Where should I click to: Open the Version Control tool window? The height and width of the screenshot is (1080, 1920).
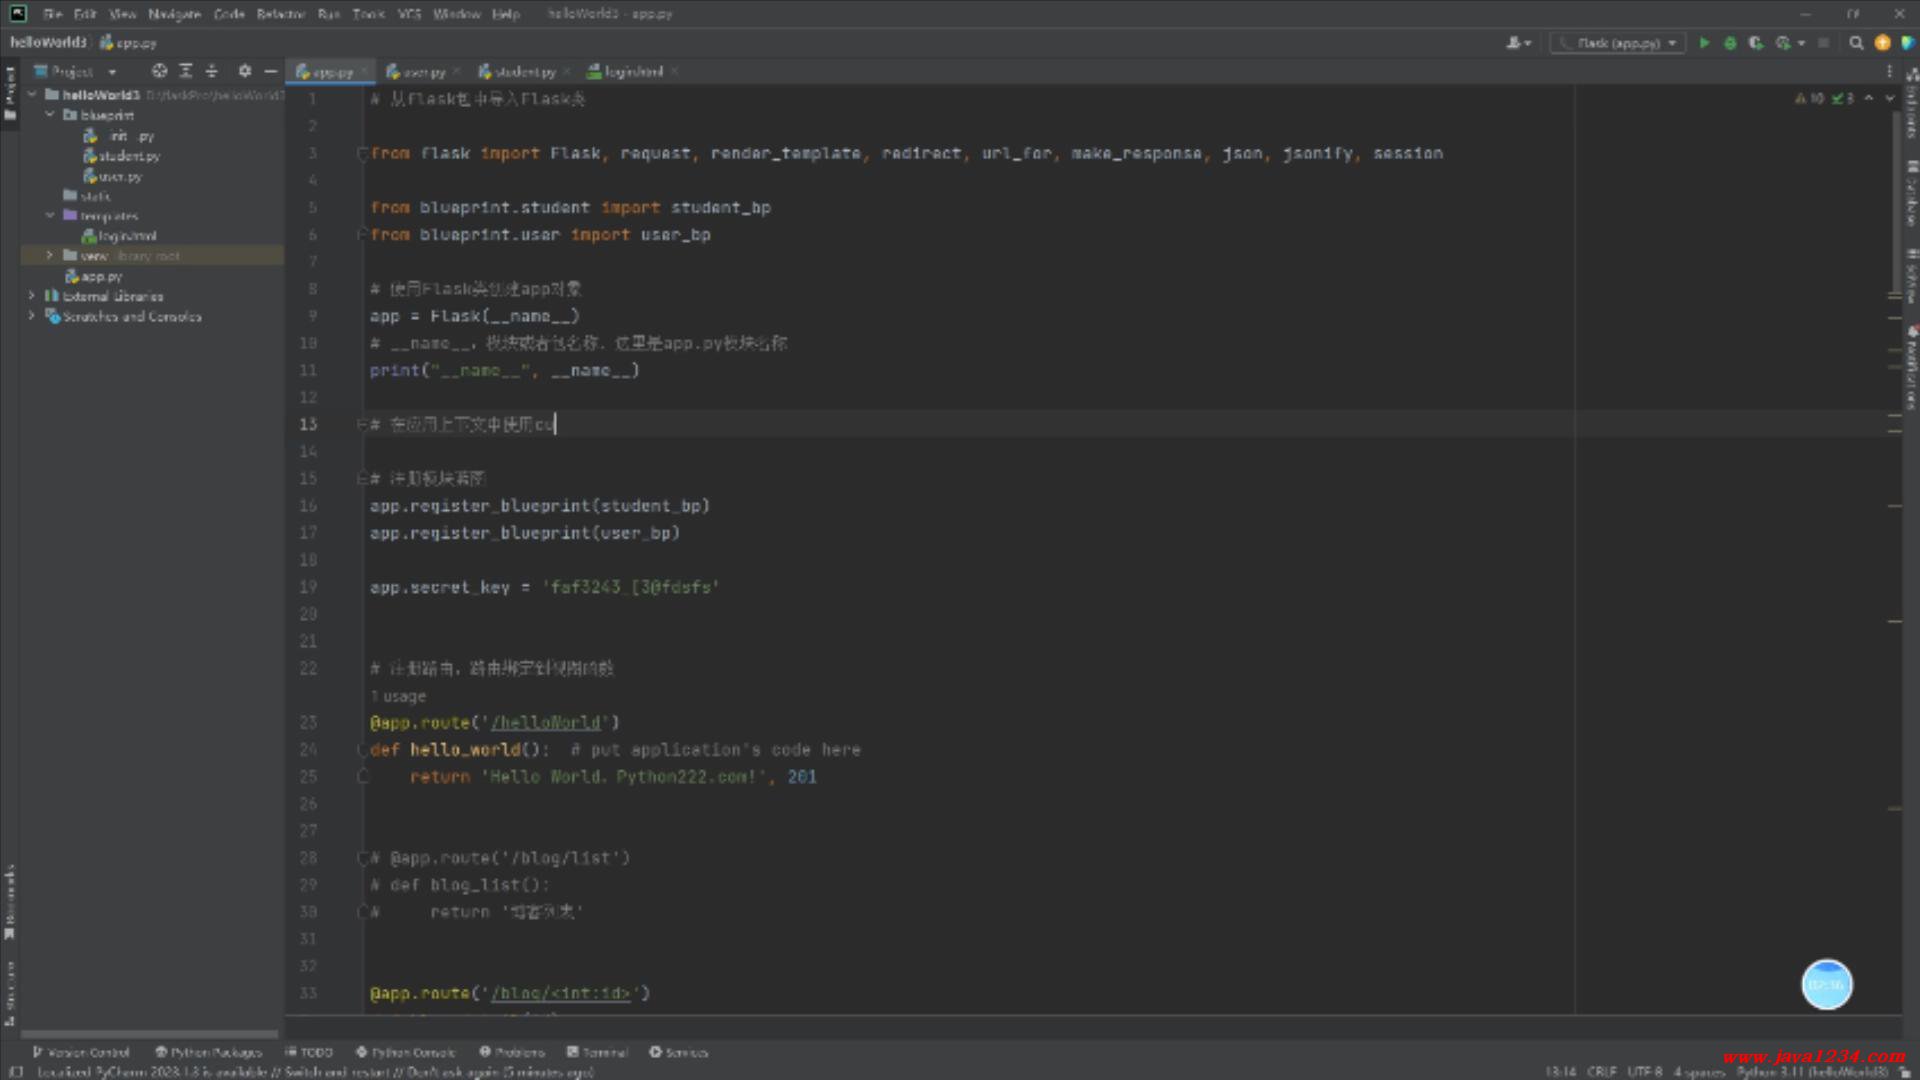click(81, 1052)
